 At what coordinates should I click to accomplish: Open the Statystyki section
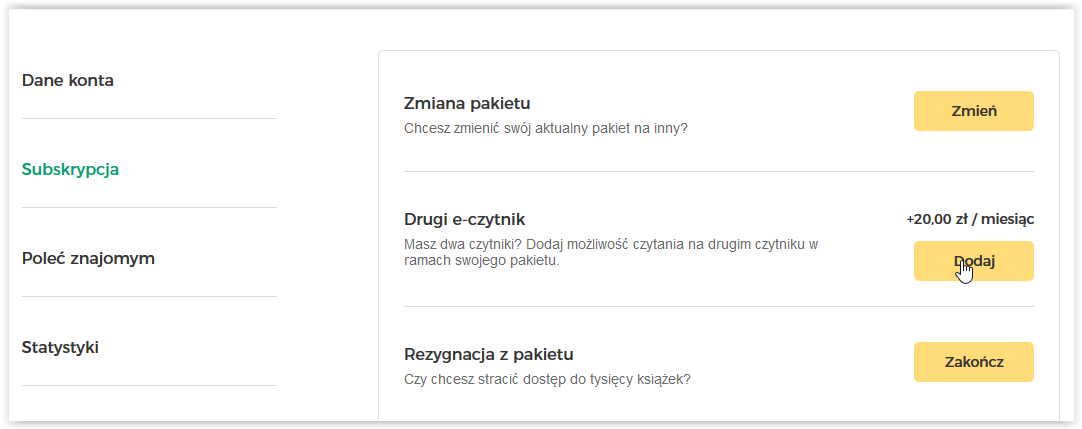60,347
